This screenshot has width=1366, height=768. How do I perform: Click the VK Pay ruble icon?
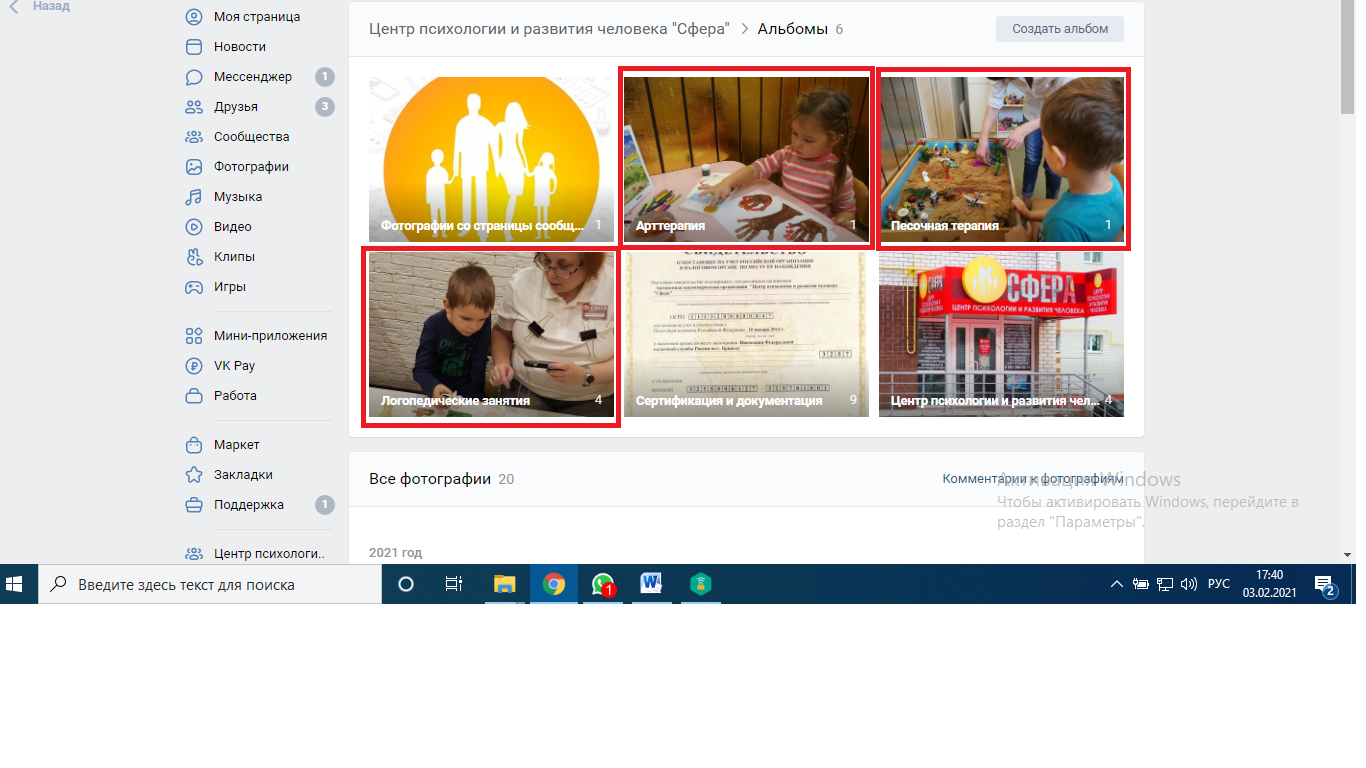(x=194, y=366)
